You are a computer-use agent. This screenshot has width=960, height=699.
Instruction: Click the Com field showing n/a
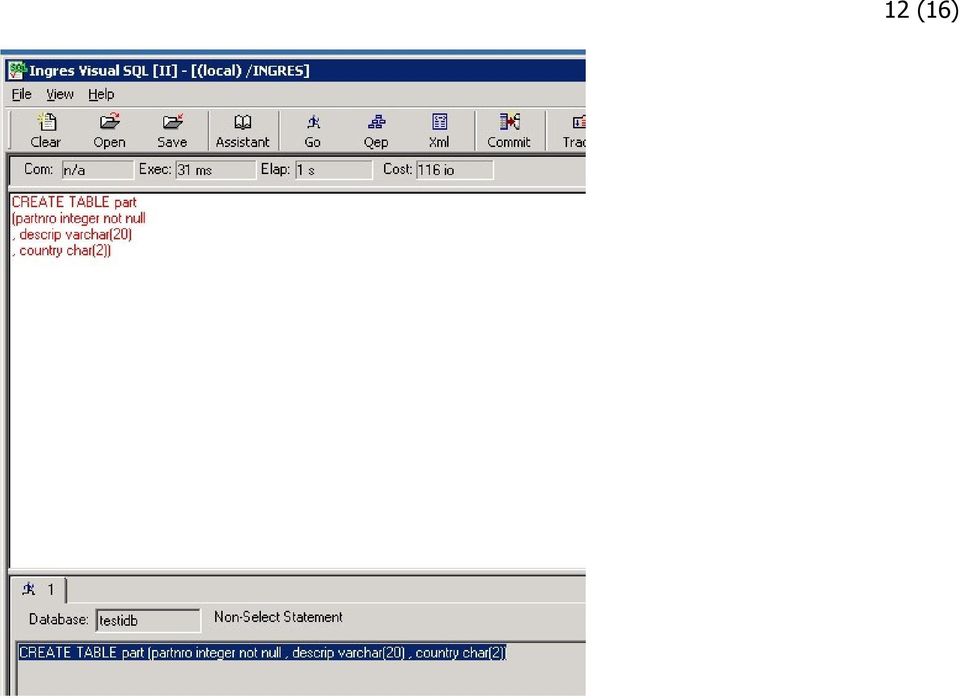tap(97, 170)
